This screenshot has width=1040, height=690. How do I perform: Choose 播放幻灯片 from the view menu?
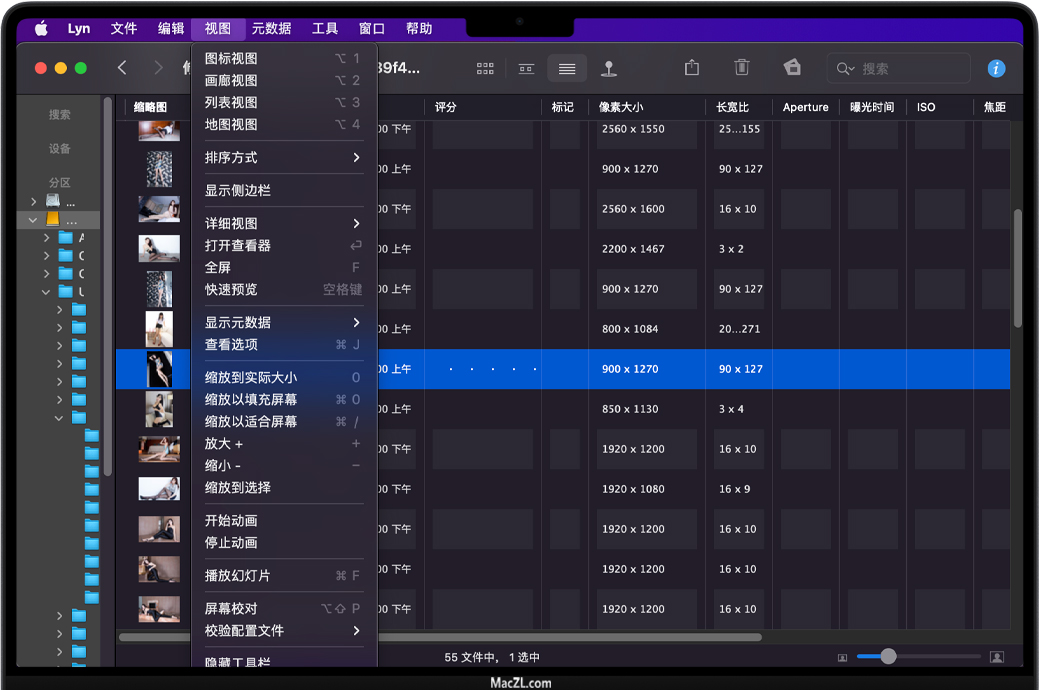click(238, 575)
